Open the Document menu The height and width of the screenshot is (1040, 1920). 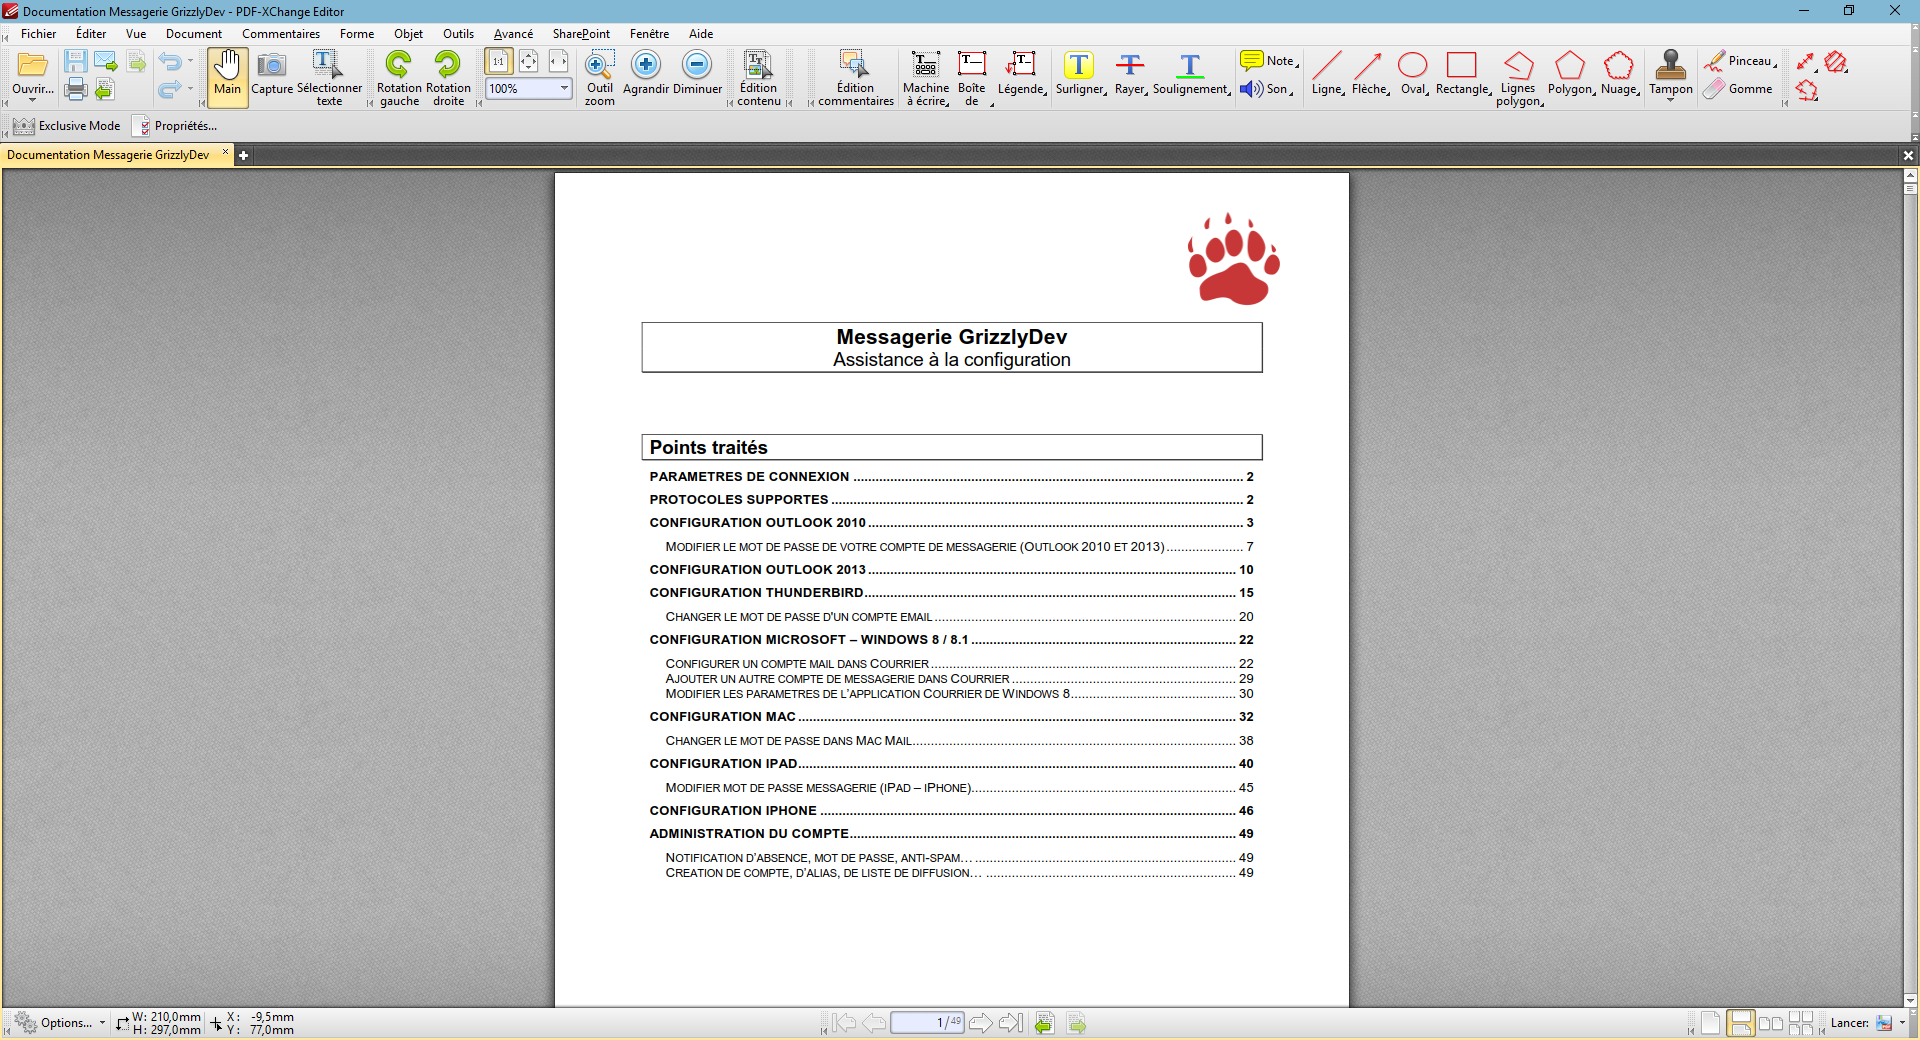(x=194, y=34)
